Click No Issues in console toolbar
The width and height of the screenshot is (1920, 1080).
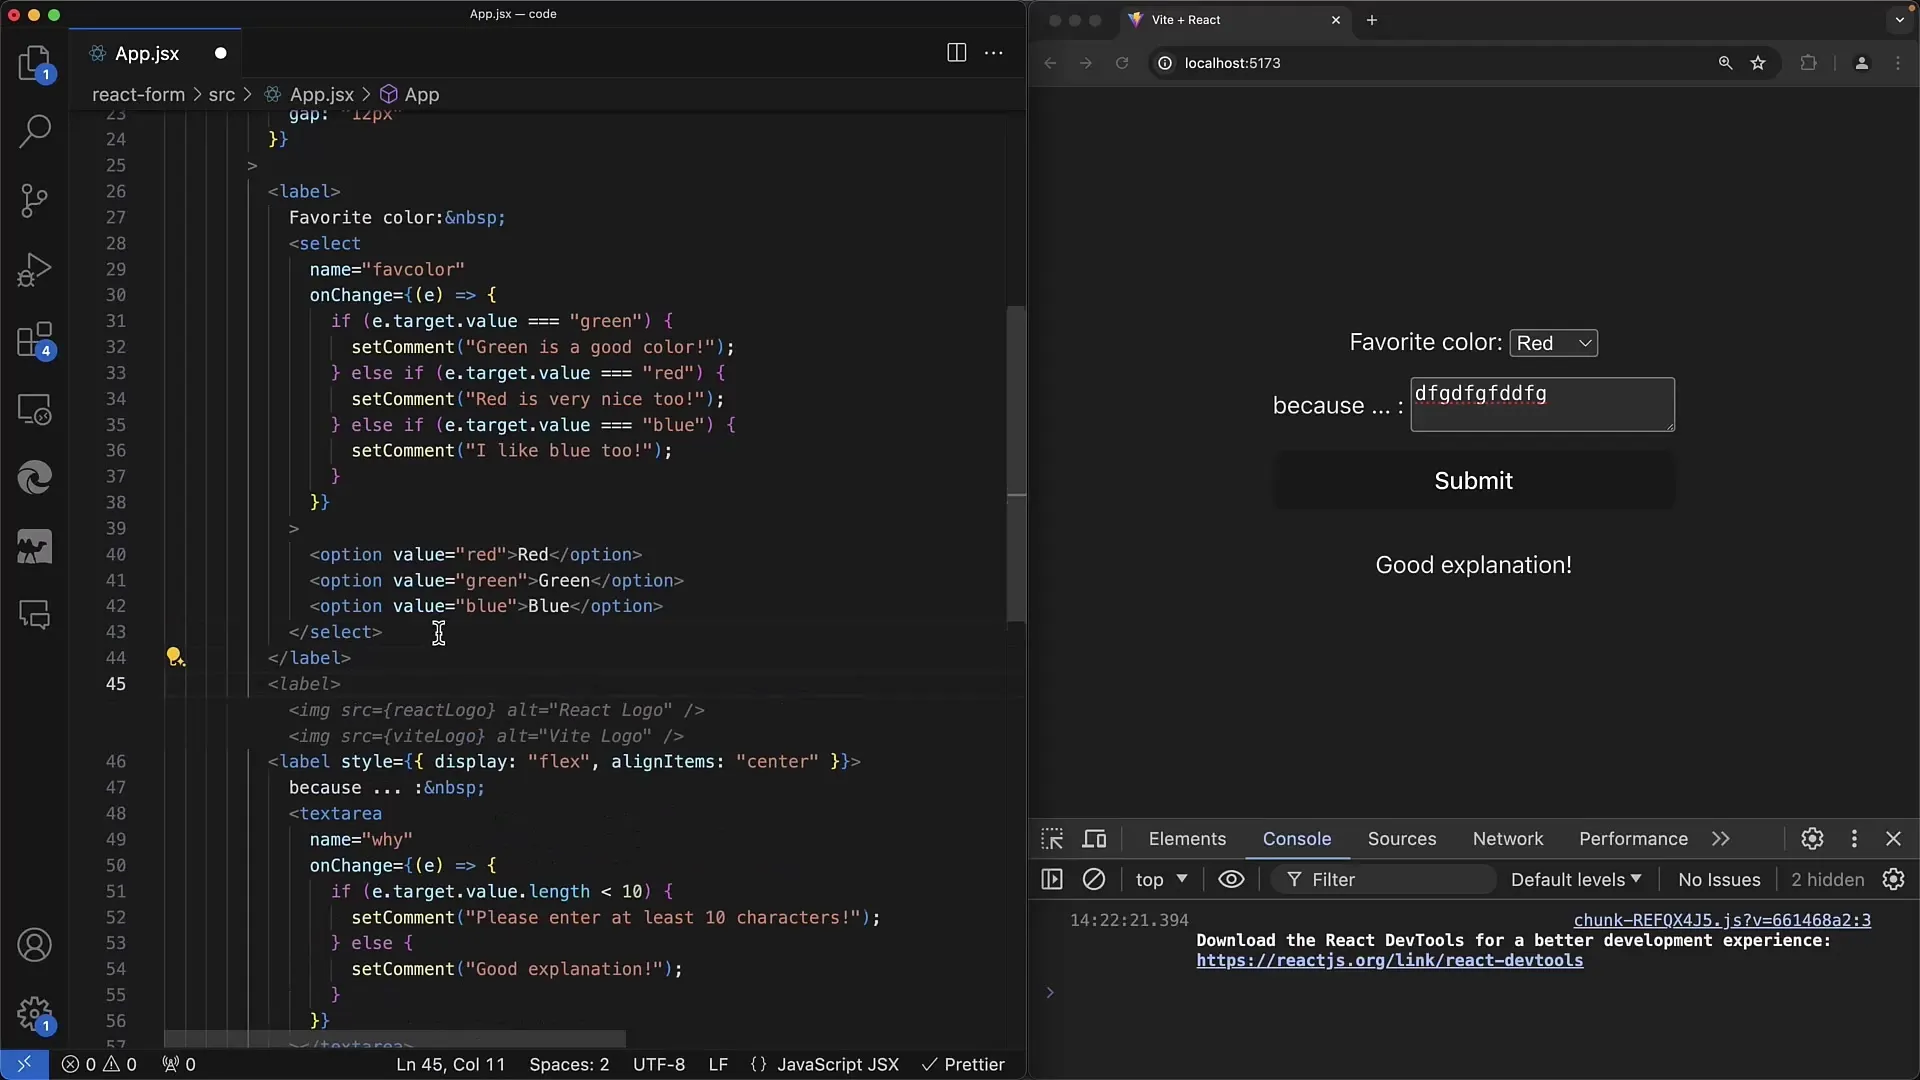(x=1719, y=879)
